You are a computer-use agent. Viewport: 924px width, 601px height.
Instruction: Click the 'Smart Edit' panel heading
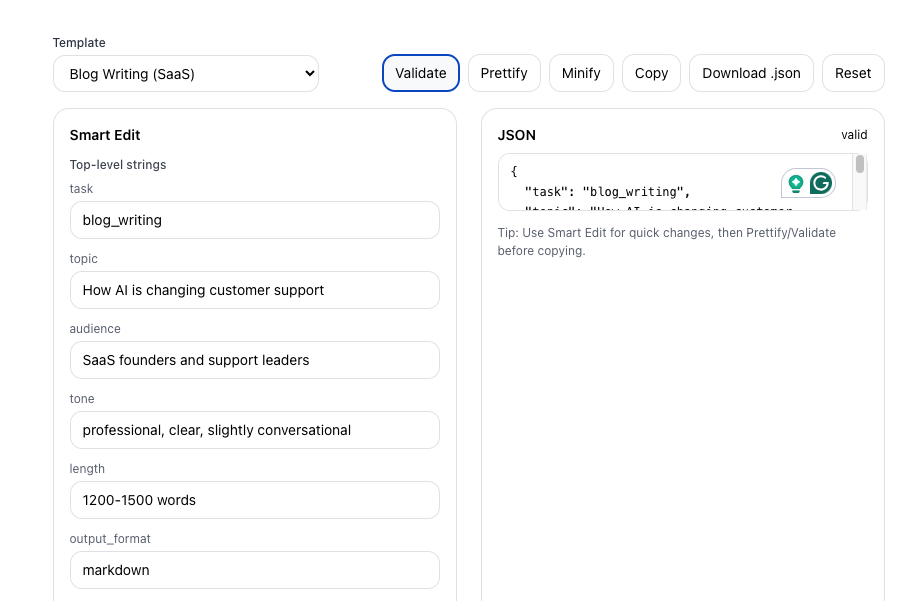tap(105, 135)
